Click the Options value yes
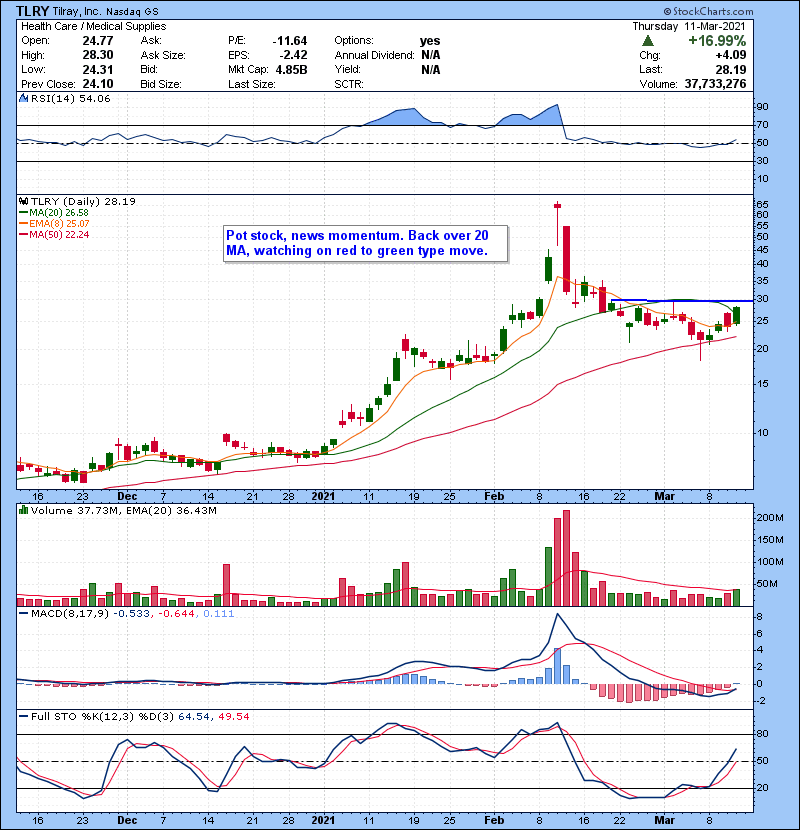800x830 pixels. click(x=430, y=41)
